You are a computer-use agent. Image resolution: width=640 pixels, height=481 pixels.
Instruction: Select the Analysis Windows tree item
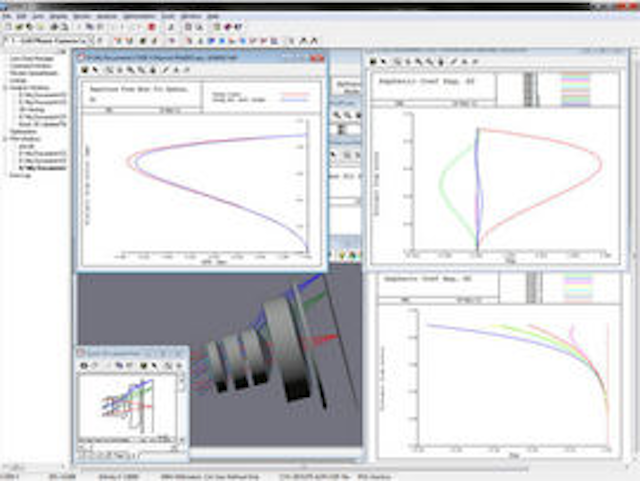(30, 88)
